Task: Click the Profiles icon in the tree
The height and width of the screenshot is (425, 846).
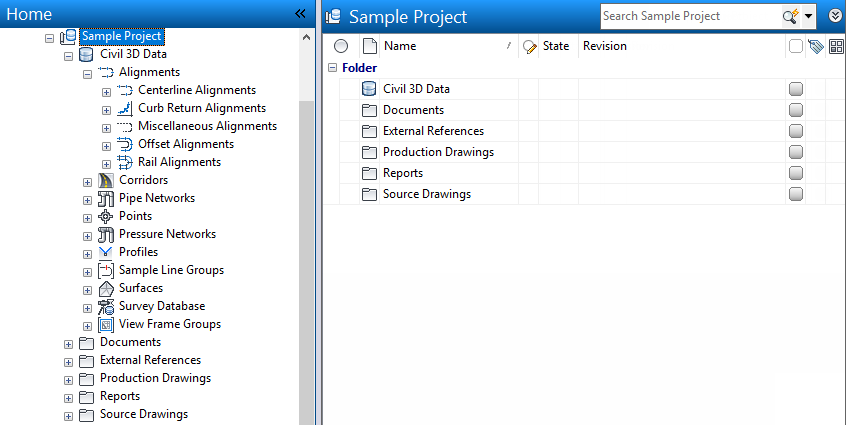Action: tap(106, 252)
